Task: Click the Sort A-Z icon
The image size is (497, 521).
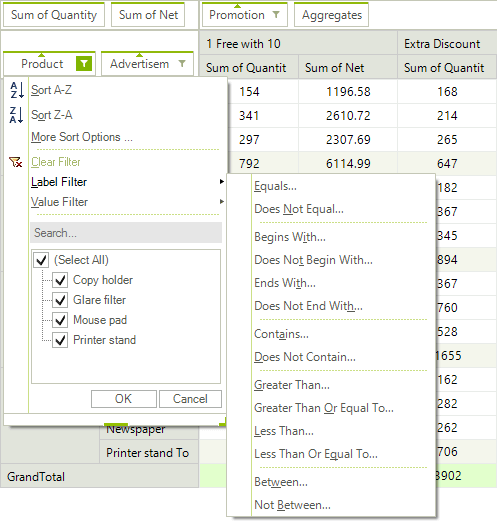Action: 17,90
